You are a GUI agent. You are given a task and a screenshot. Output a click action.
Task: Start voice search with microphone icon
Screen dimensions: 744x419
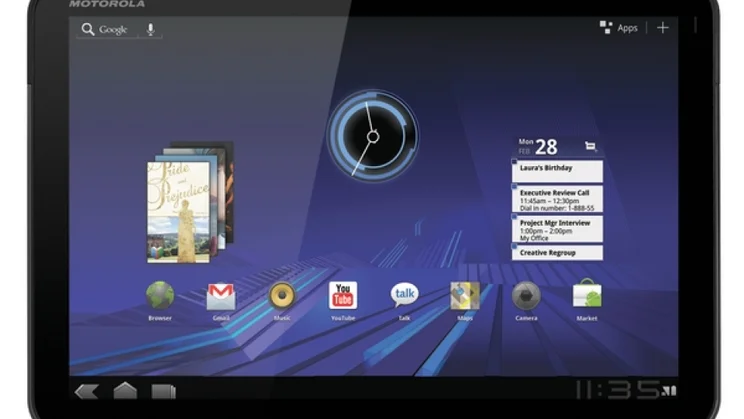[150, 29]
